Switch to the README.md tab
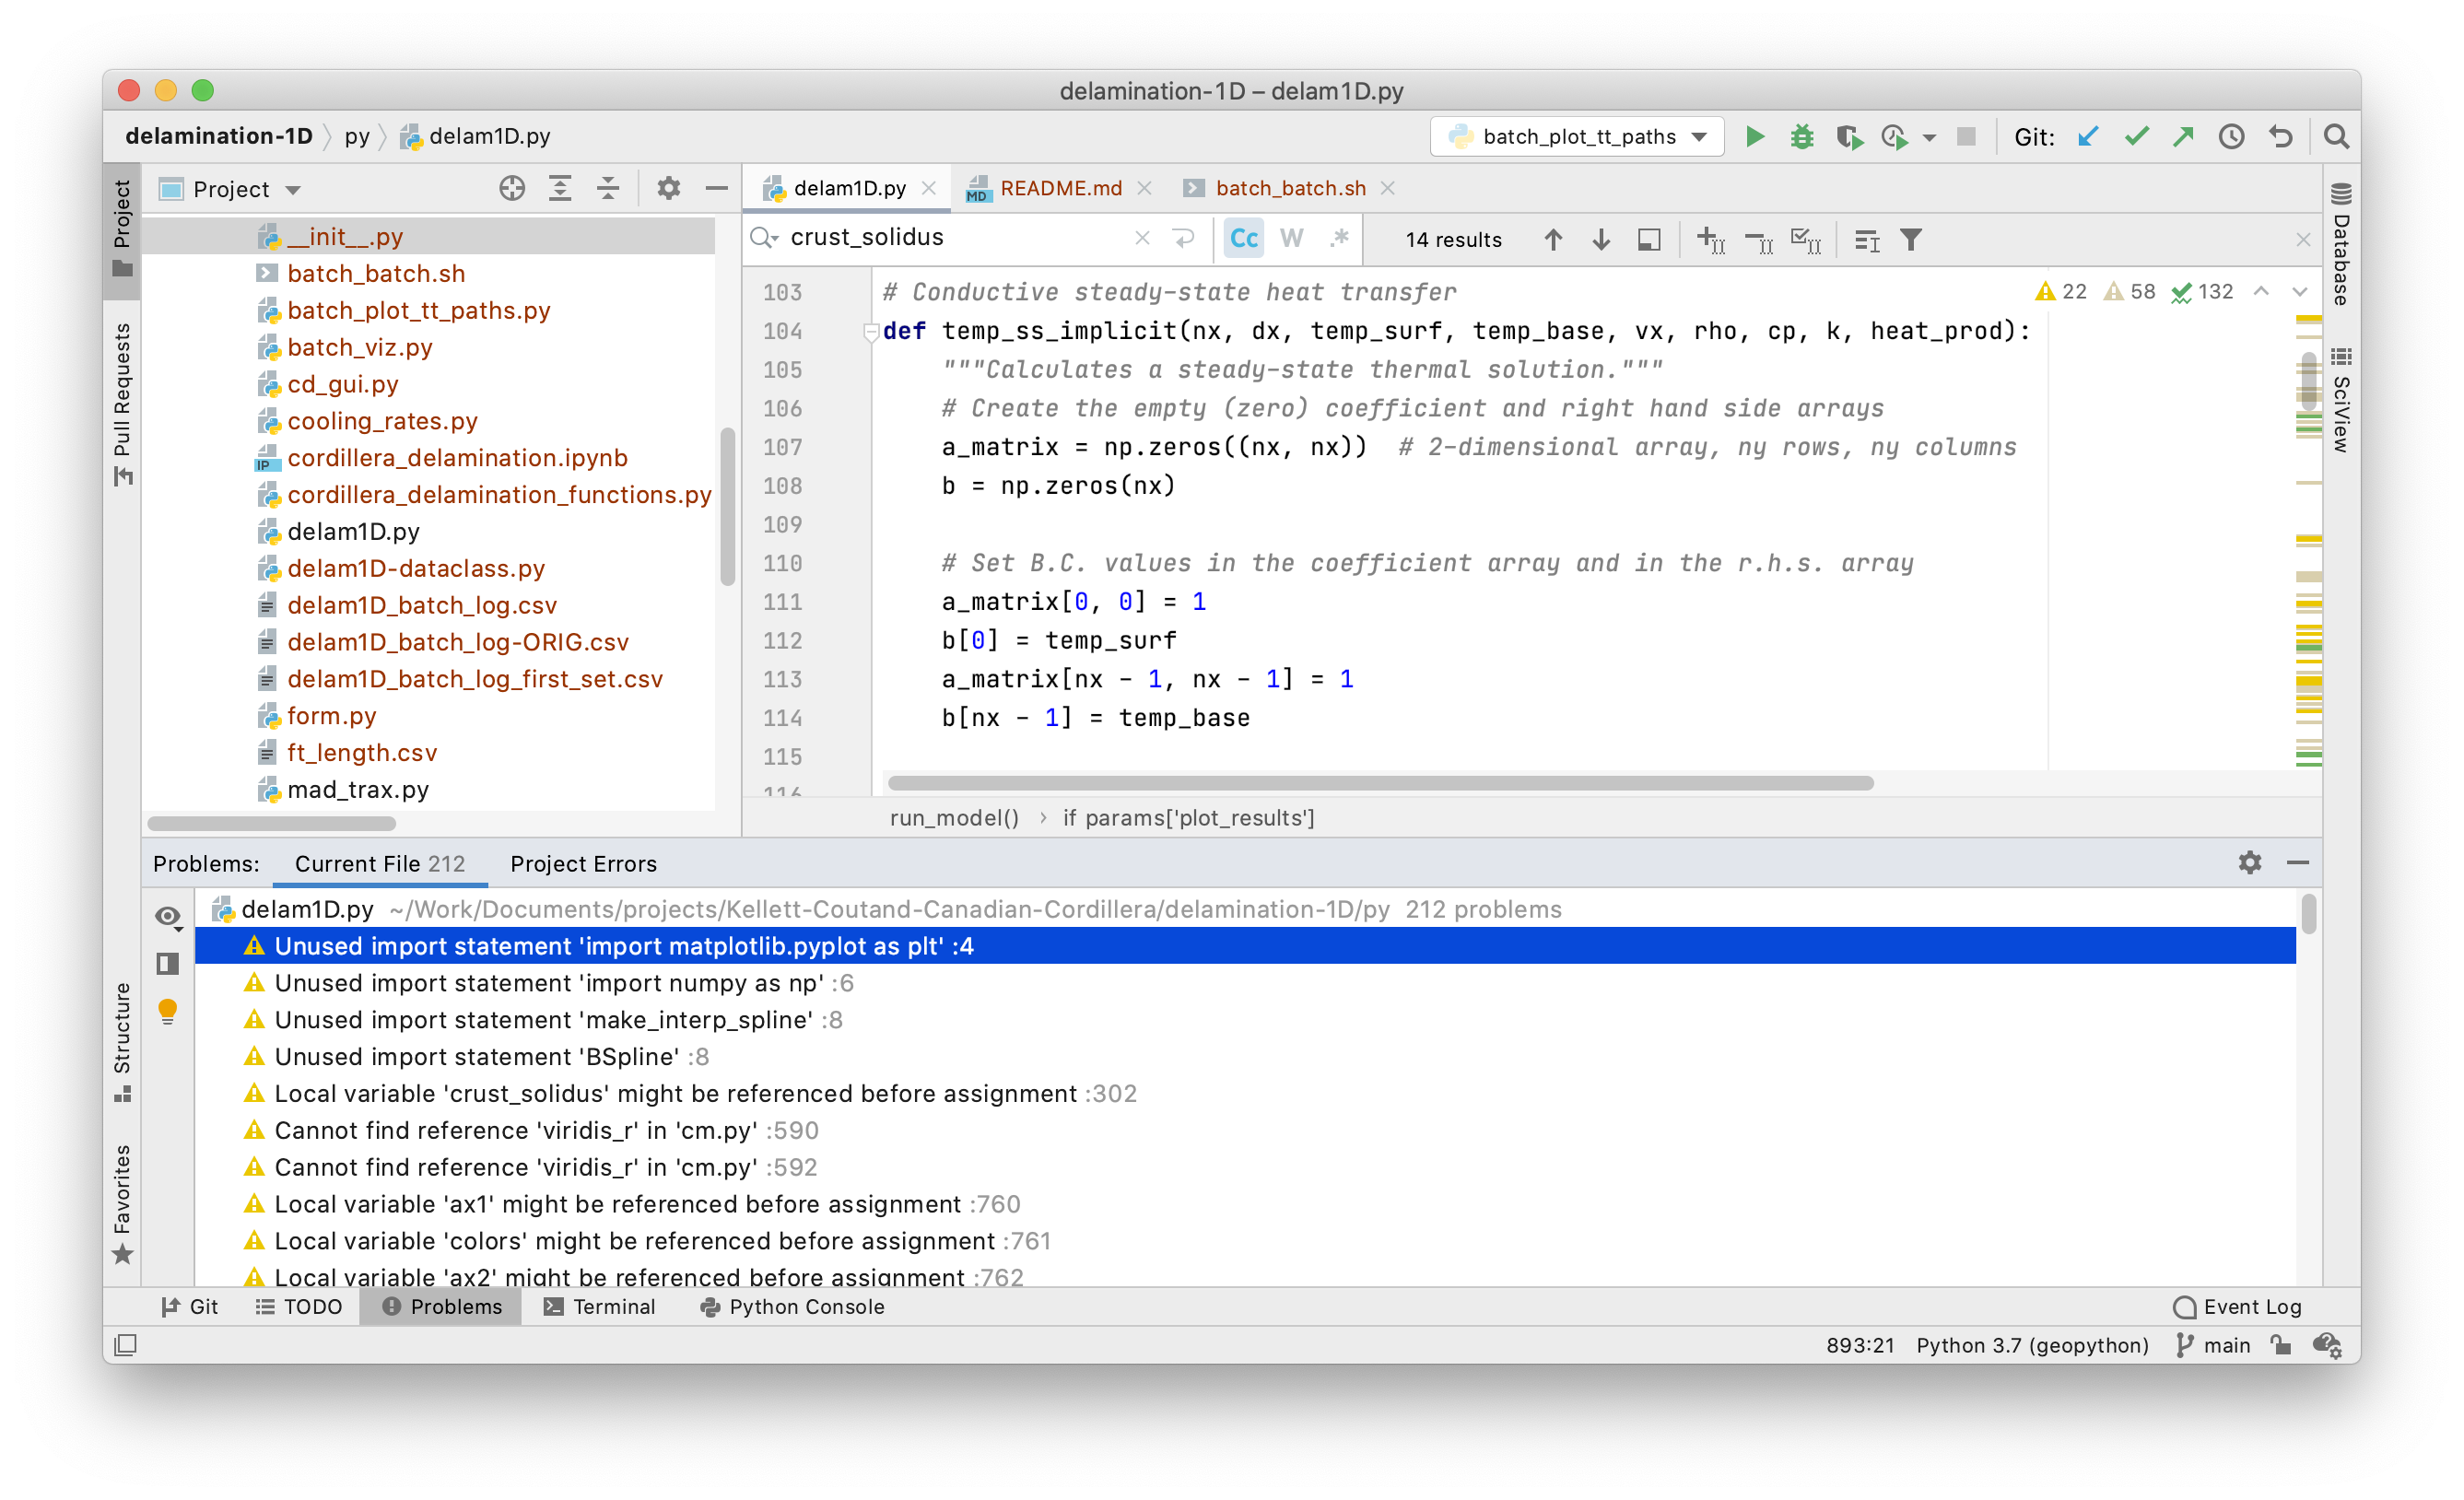This screenshot has height=1500, width=2464. [x=1060, y=188]
